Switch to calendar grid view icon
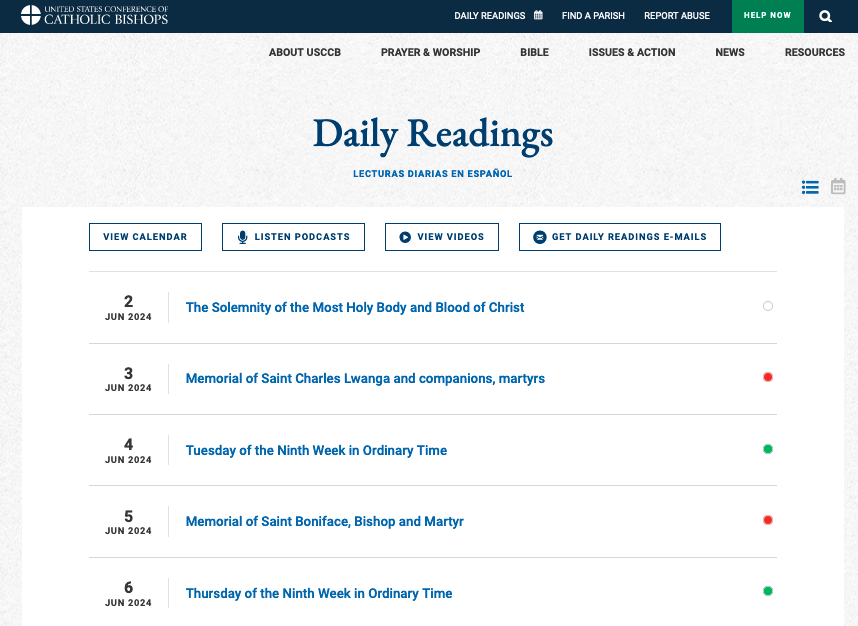The image size is (858, 626). [x=838, y=186]
